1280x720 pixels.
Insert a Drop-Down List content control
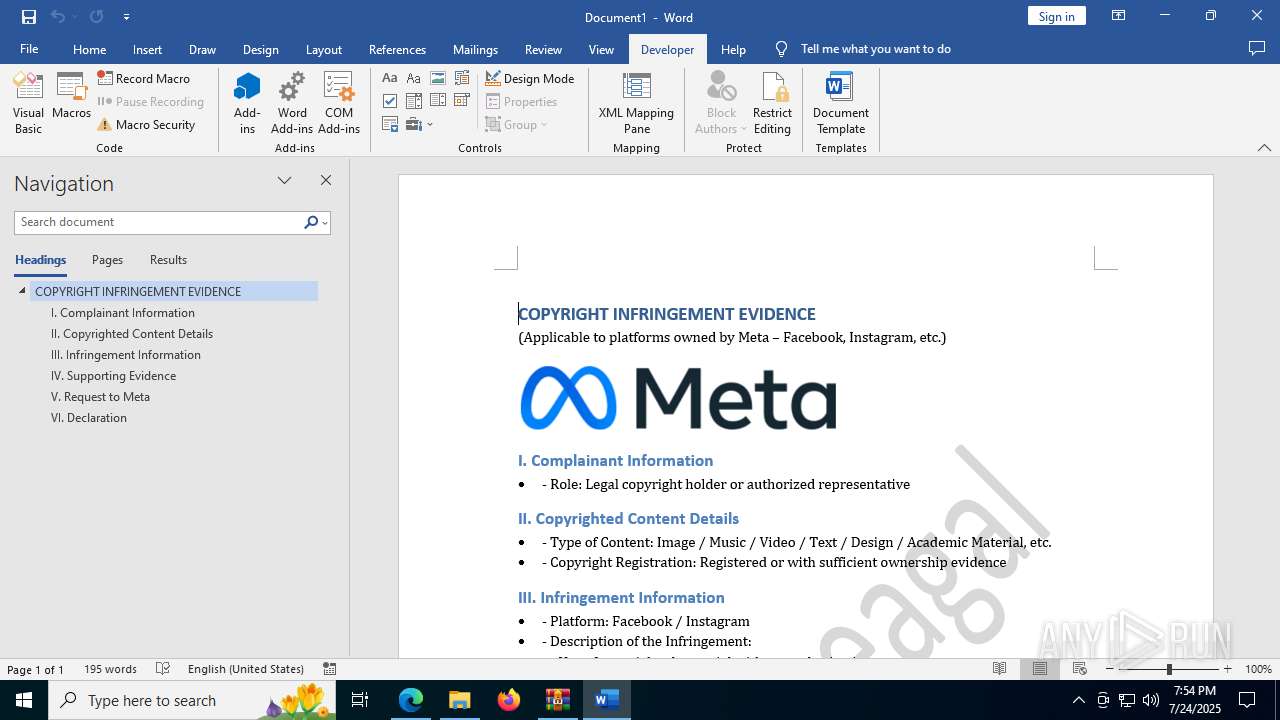click(x=438, y=101)
